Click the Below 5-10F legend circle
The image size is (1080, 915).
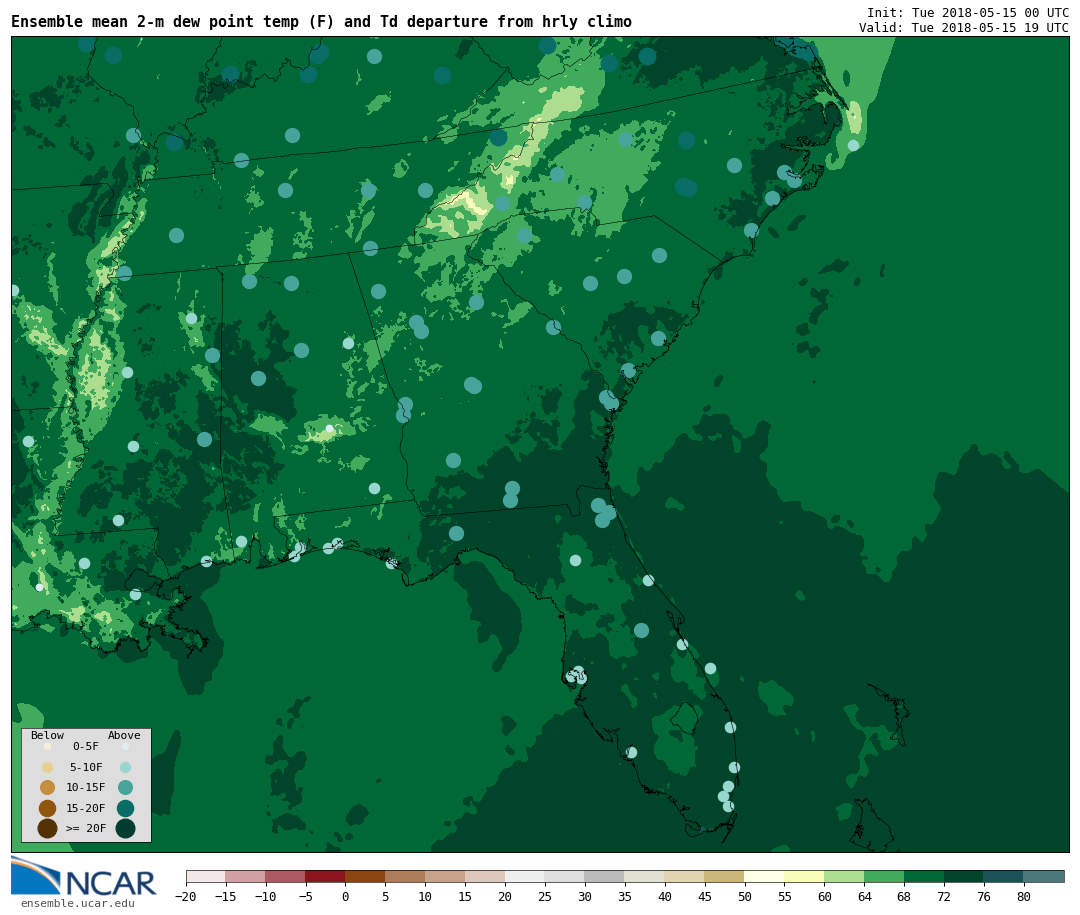48,768
